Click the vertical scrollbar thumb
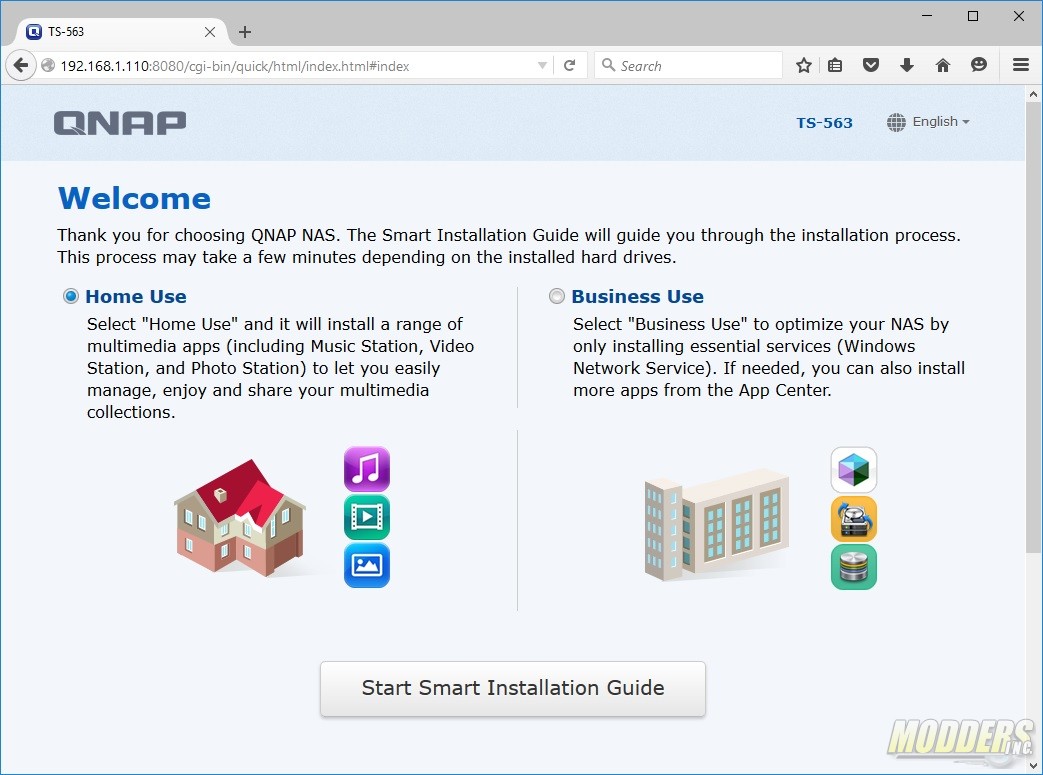The height and width of the screenshot is (775, 1043). [1033, 327]
